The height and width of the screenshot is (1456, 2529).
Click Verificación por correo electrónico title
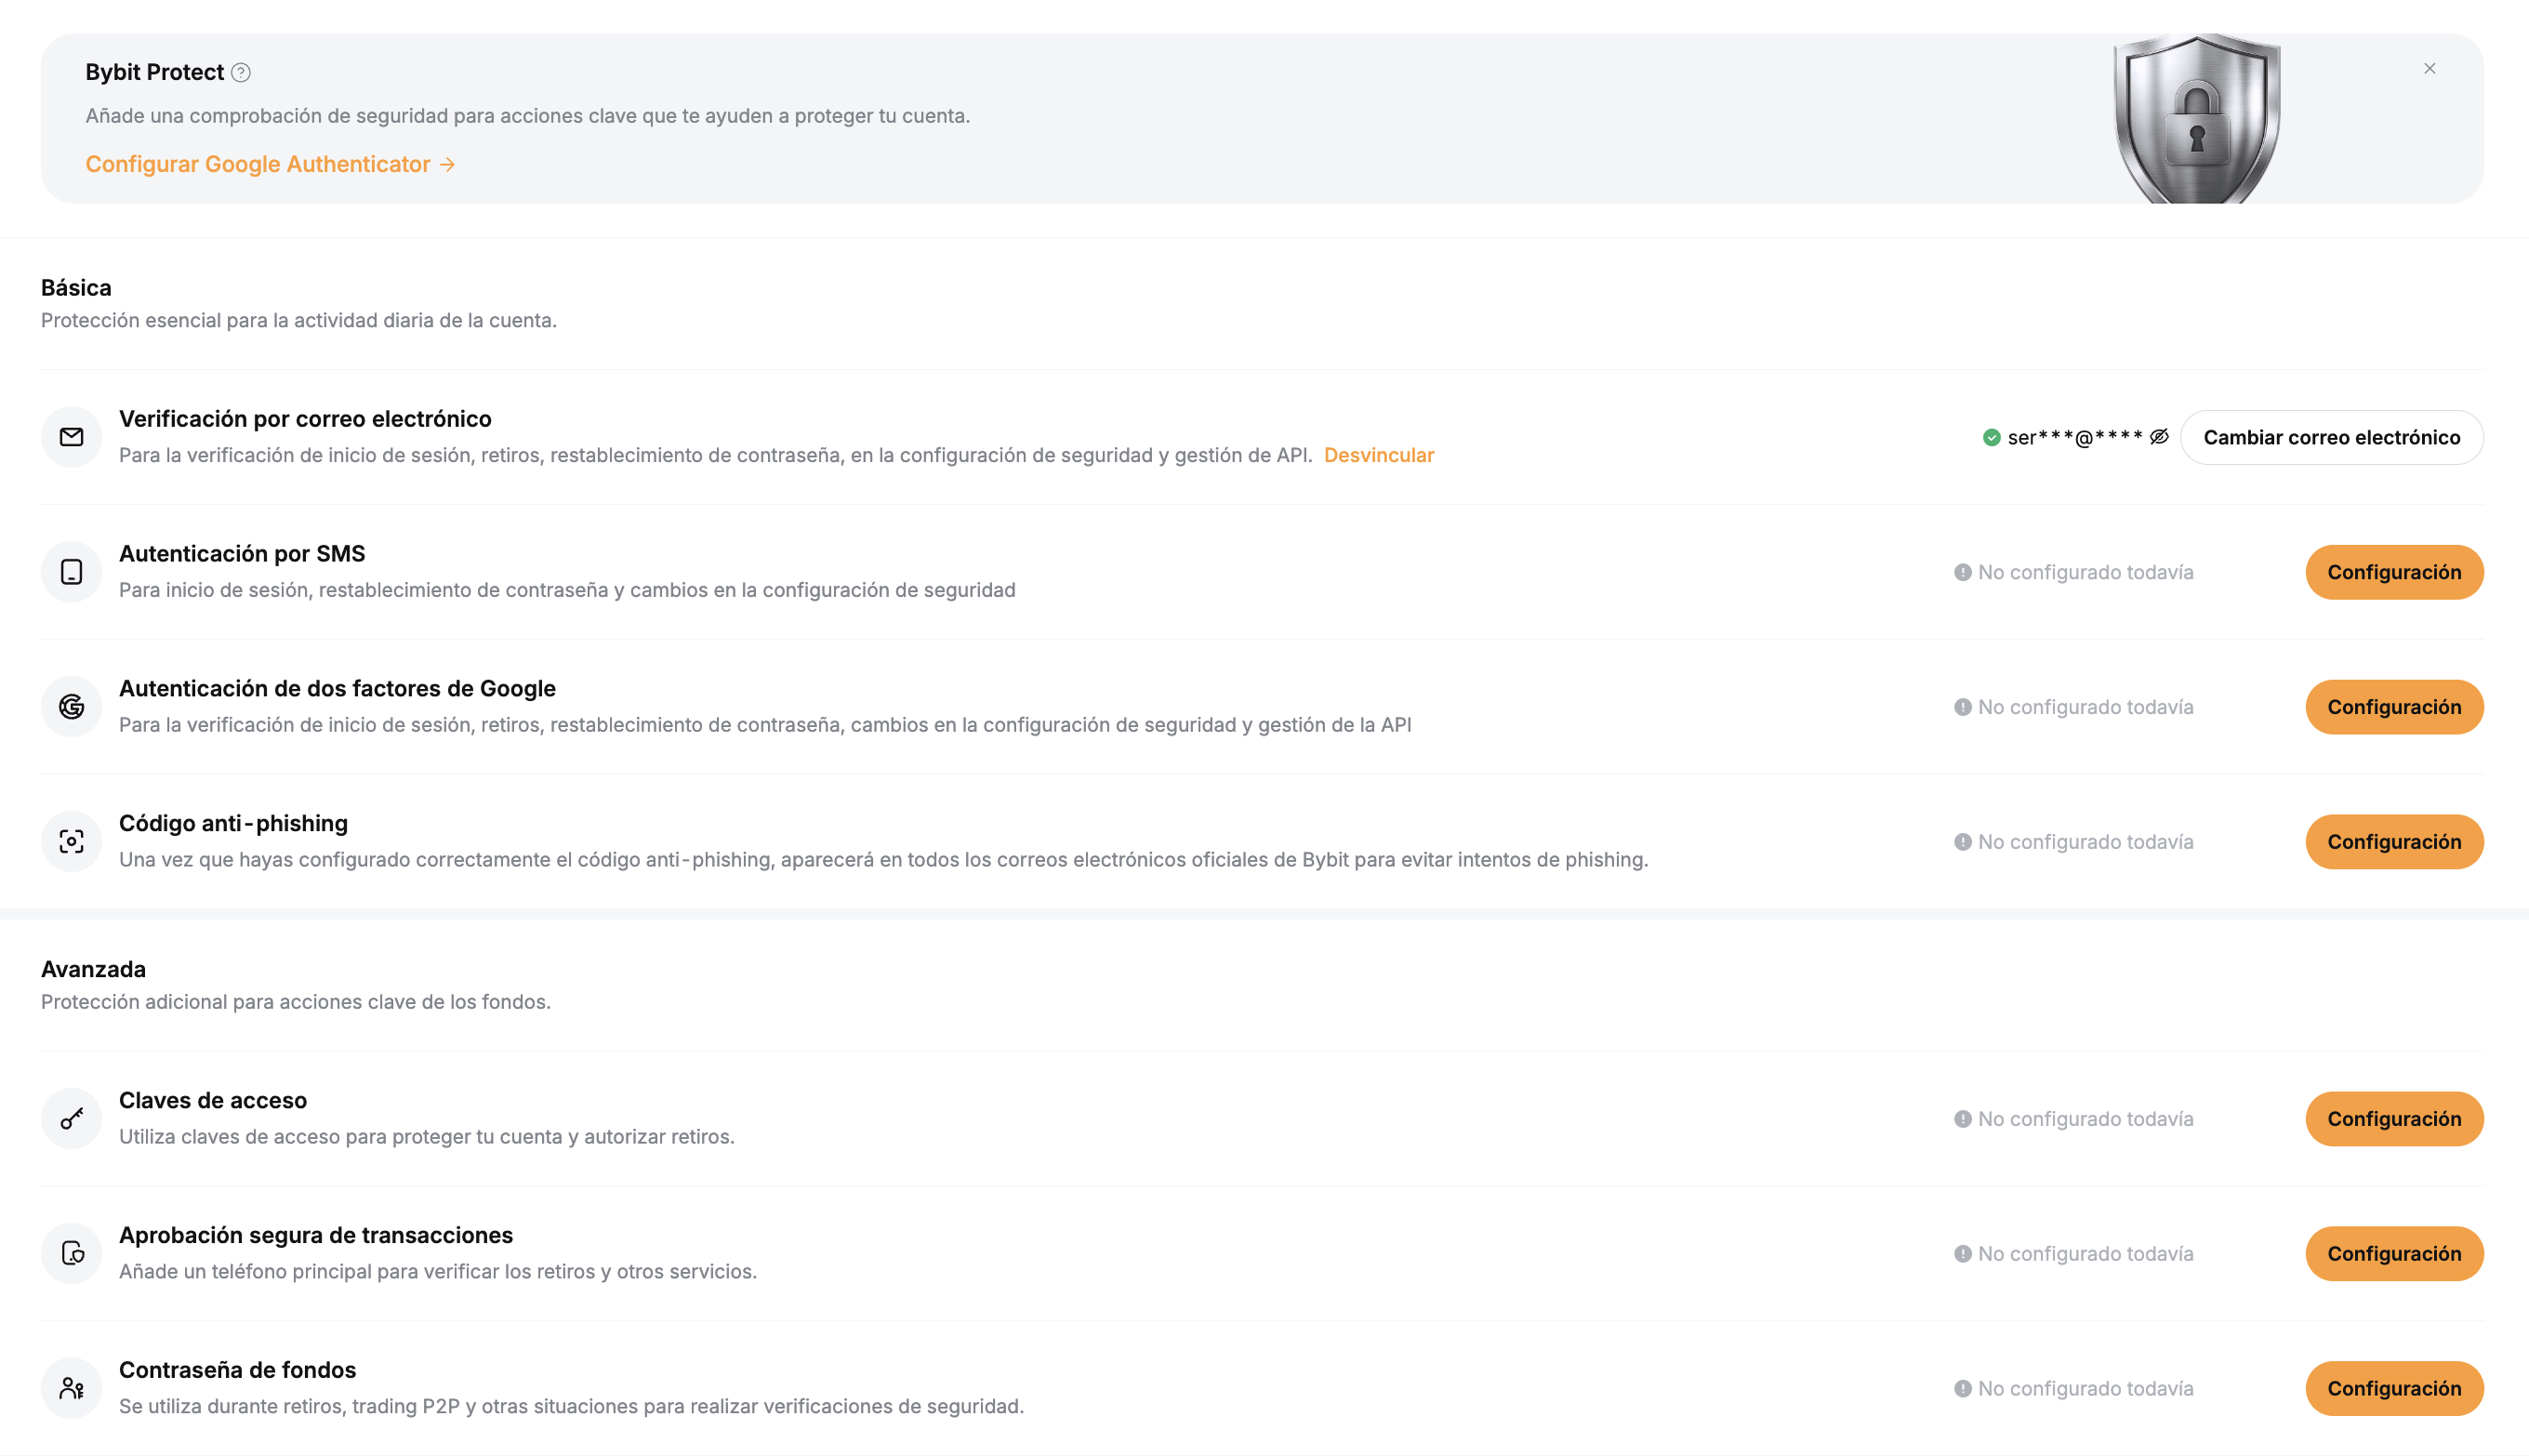(305, 419)
